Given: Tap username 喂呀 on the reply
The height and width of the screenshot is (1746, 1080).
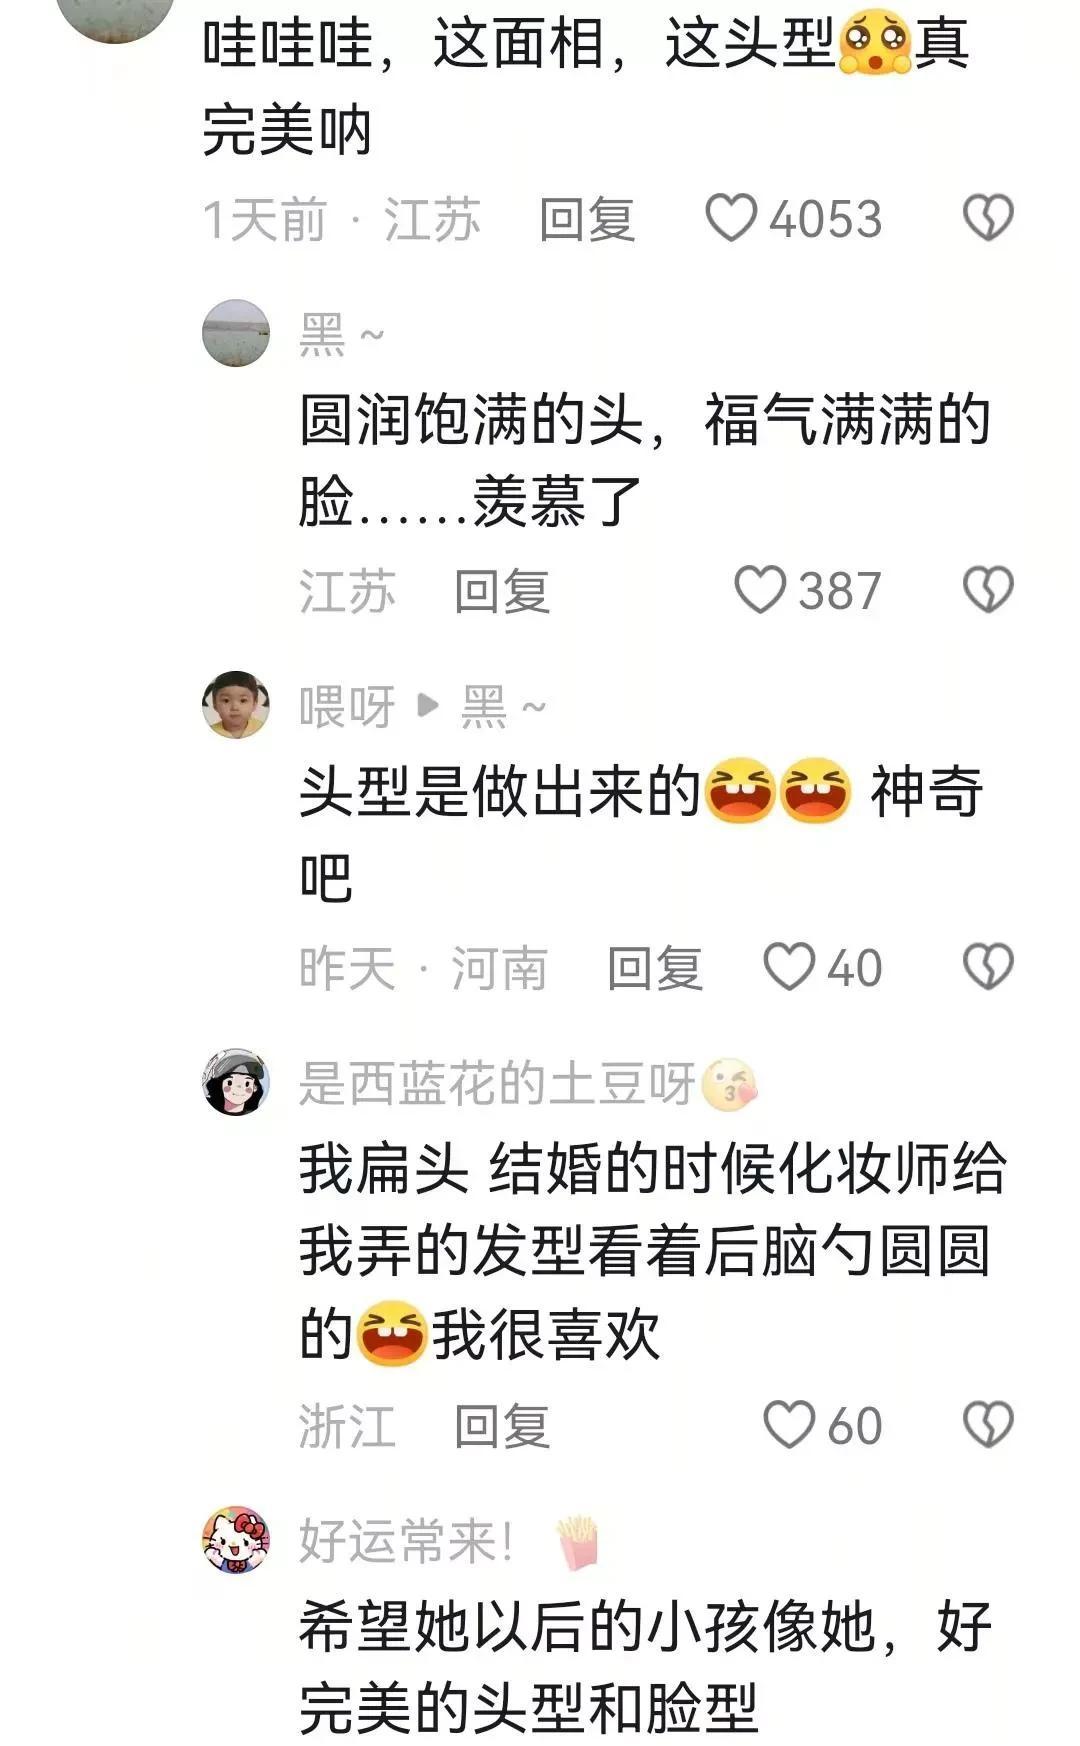Looking at the screenshot, I should pos(346,707).
